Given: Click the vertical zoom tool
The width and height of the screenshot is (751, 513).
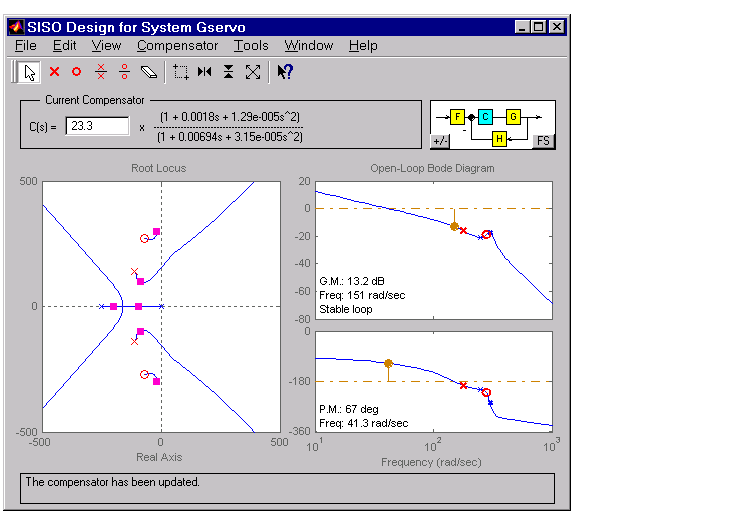Looking at the screenshot, I should coord(229,72).
